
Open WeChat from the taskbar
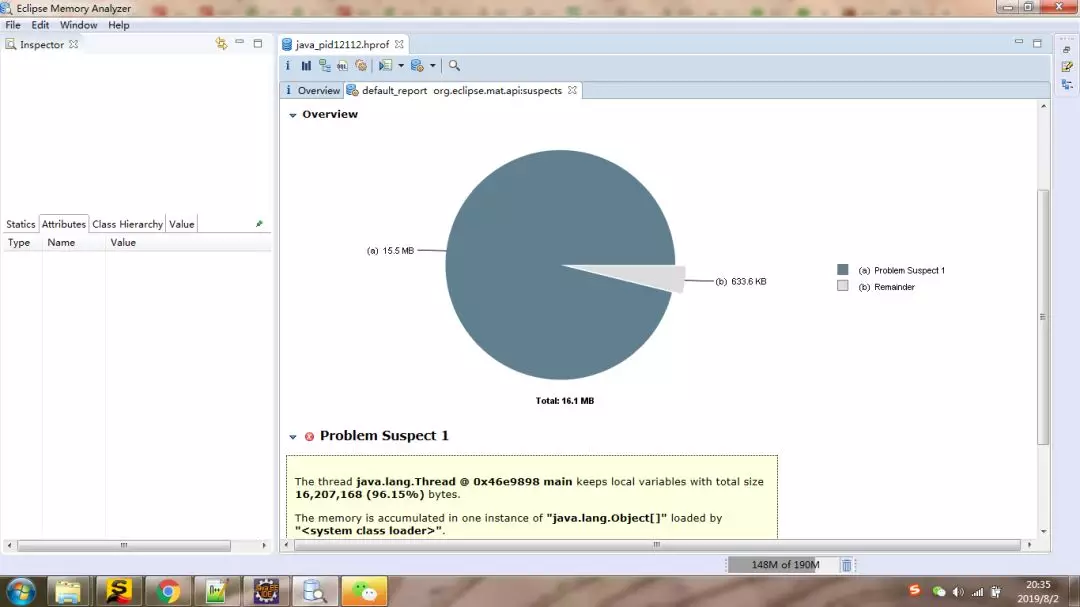(364, 592)
